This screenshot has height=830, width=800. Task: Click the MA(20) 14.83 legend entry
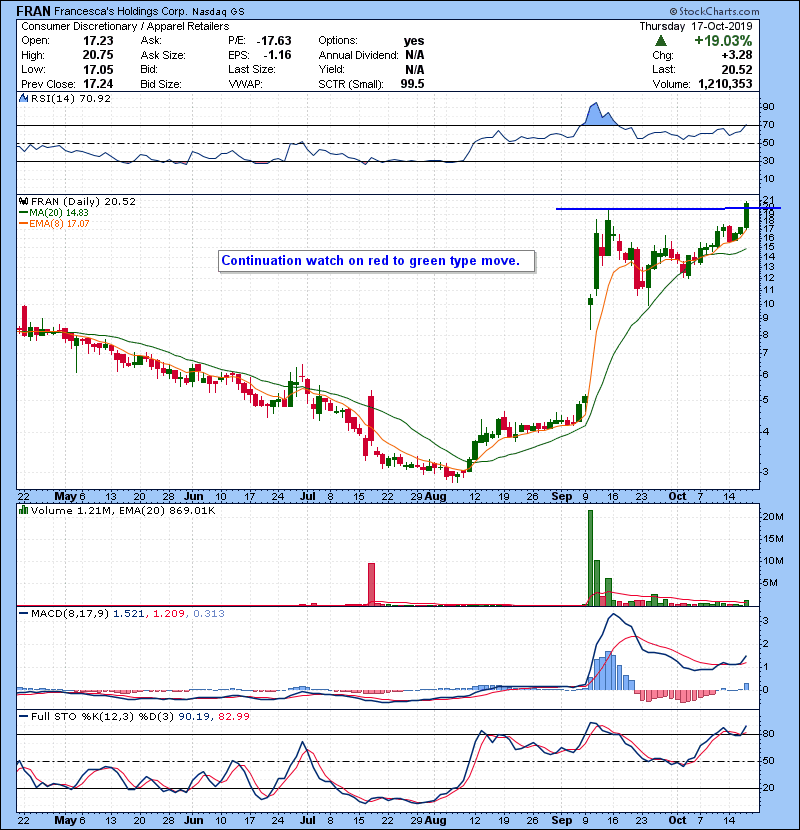(x=54, y=213)
